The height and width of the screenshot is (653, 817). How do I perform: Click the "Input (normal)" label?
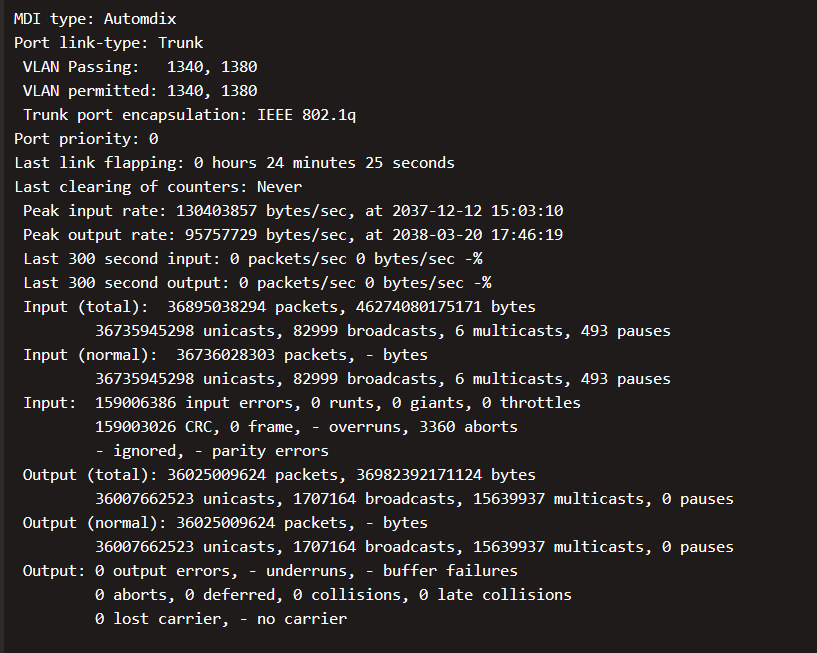[x=90, y=355]
